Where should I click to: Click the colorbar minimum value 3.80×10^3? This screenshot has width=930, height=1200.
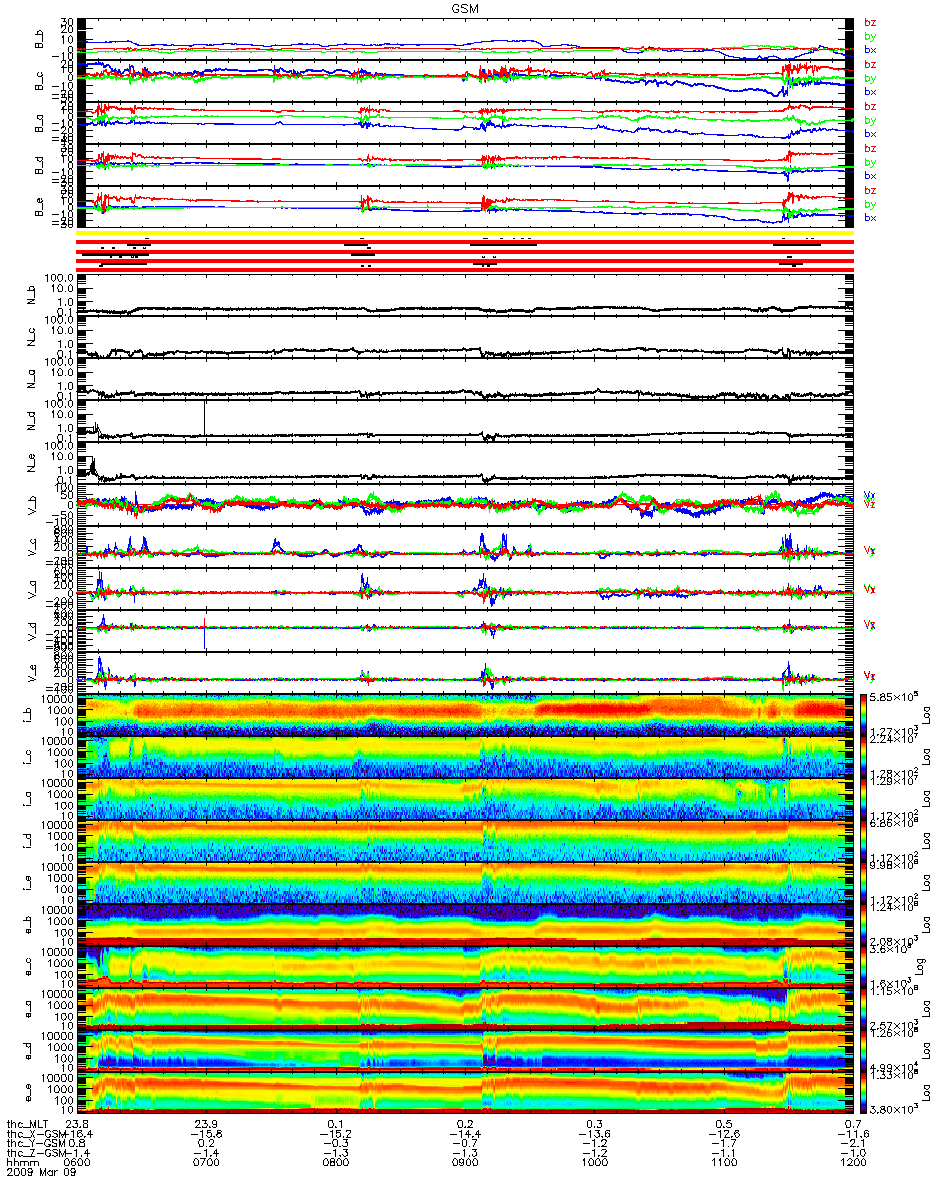pos(892,1110)
